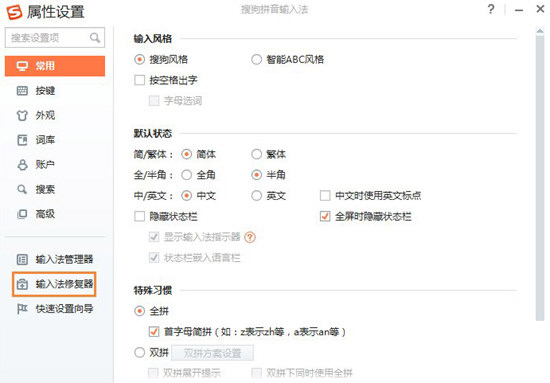Click the monitor icon beside 常用
The width and height of the screenshot is (550, 383).
[x=22, y=66]
